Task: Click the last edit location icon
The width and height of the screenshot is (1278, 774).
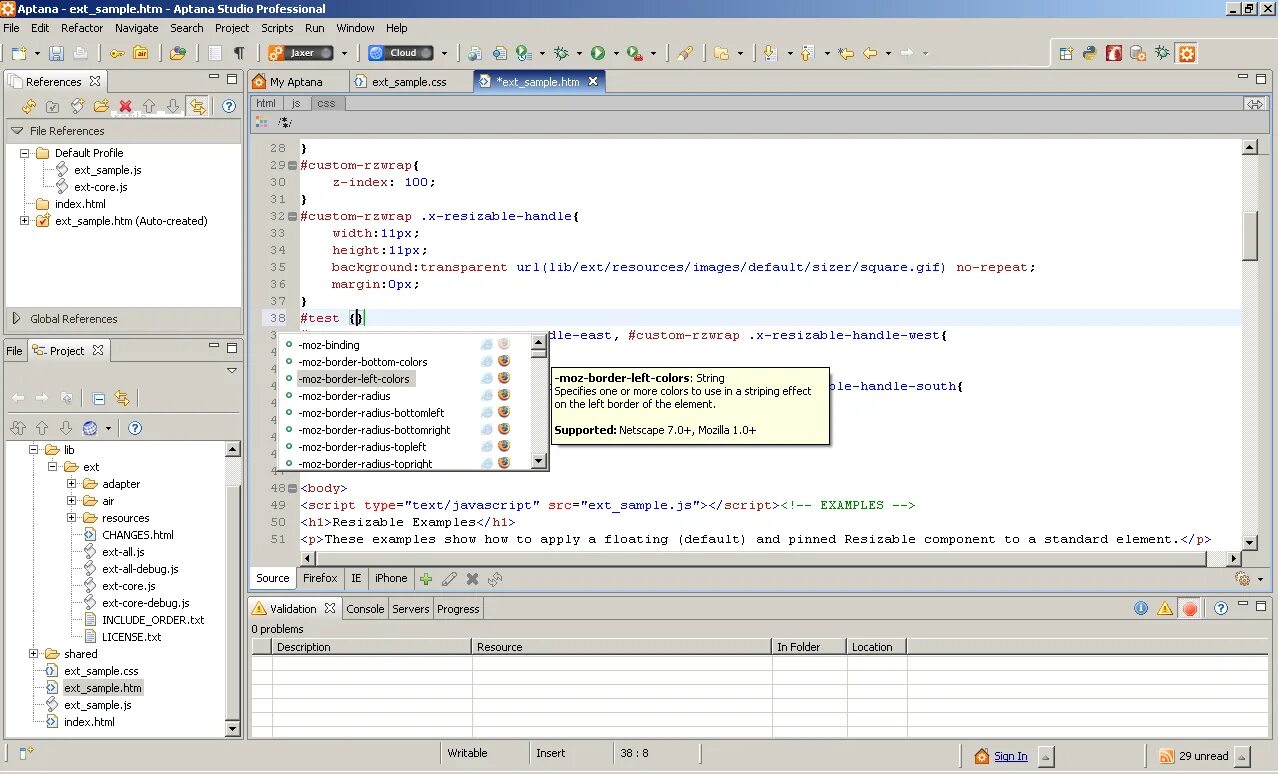Action: pos(846,53)
